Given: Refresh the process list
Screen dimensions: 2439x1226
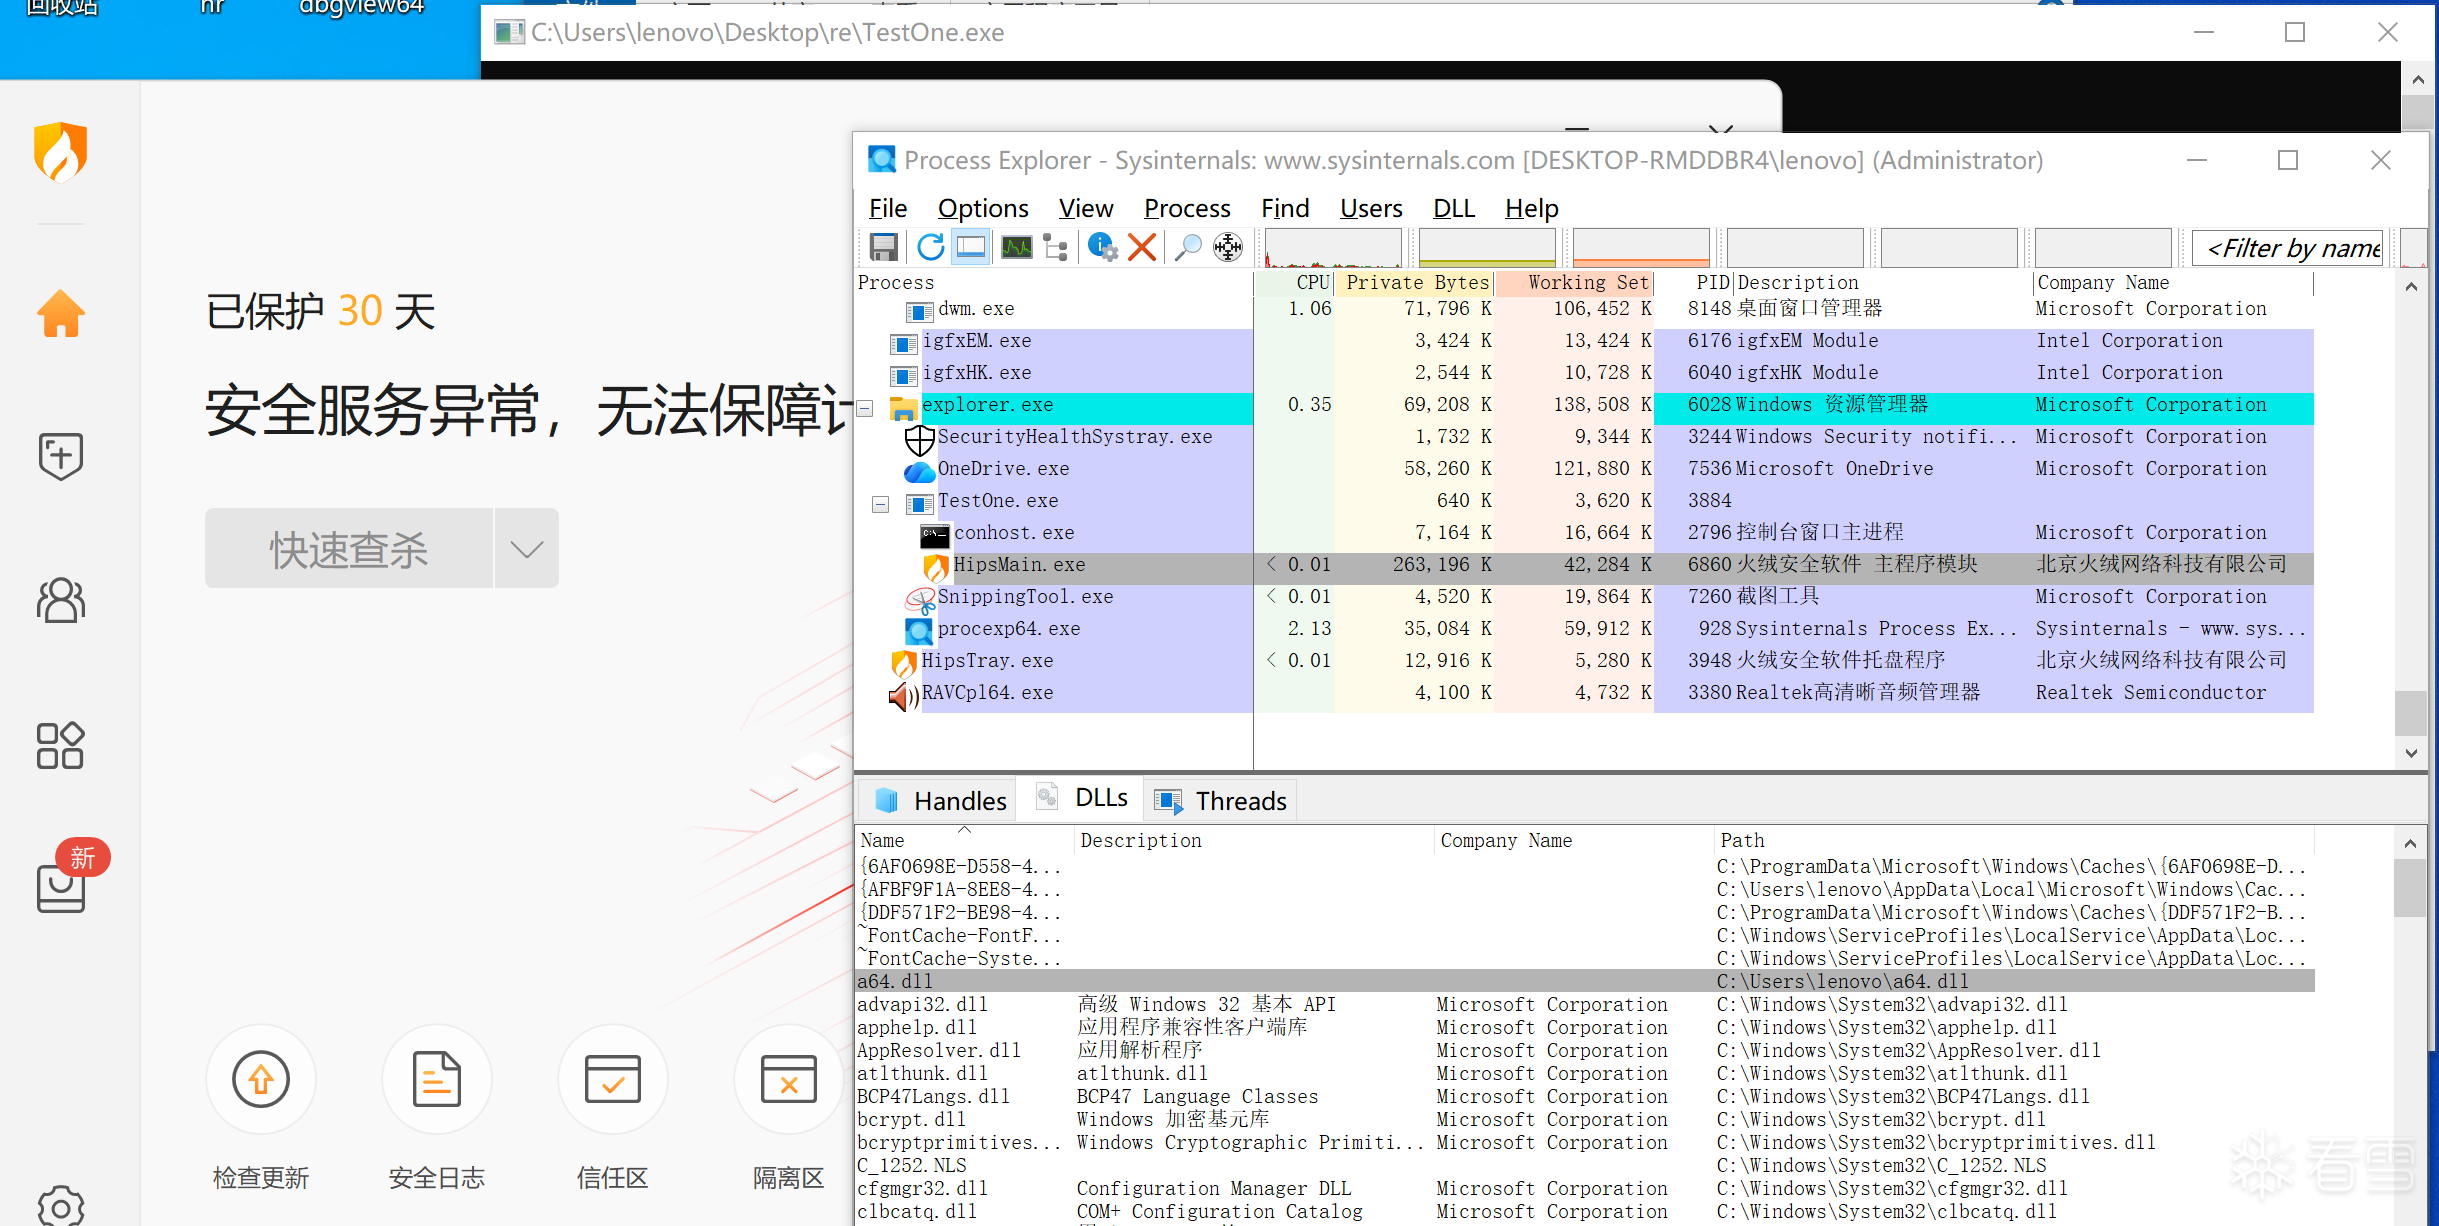Looking at the screenshot, I should click(929, 247).
